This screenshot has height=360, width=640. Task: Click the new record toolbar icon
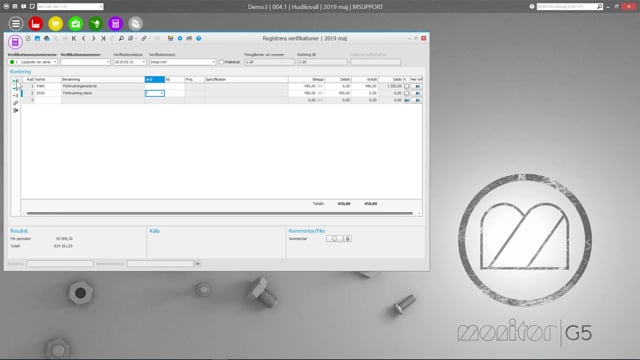pyautogui.click(x=28, y=38)
